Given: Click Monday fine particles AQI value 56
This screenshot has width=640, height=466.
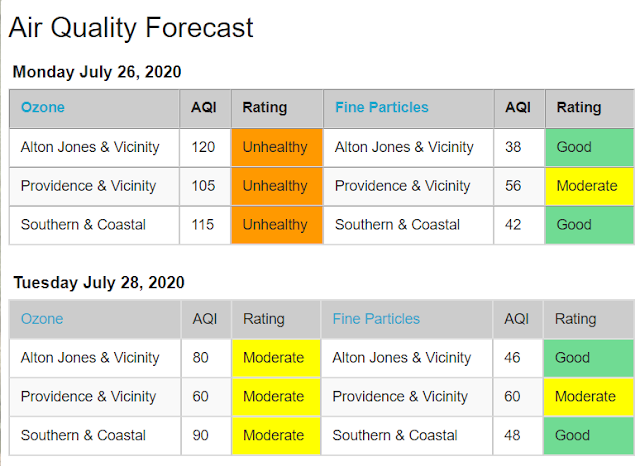Looking at the screenshot, I should 513,186.
